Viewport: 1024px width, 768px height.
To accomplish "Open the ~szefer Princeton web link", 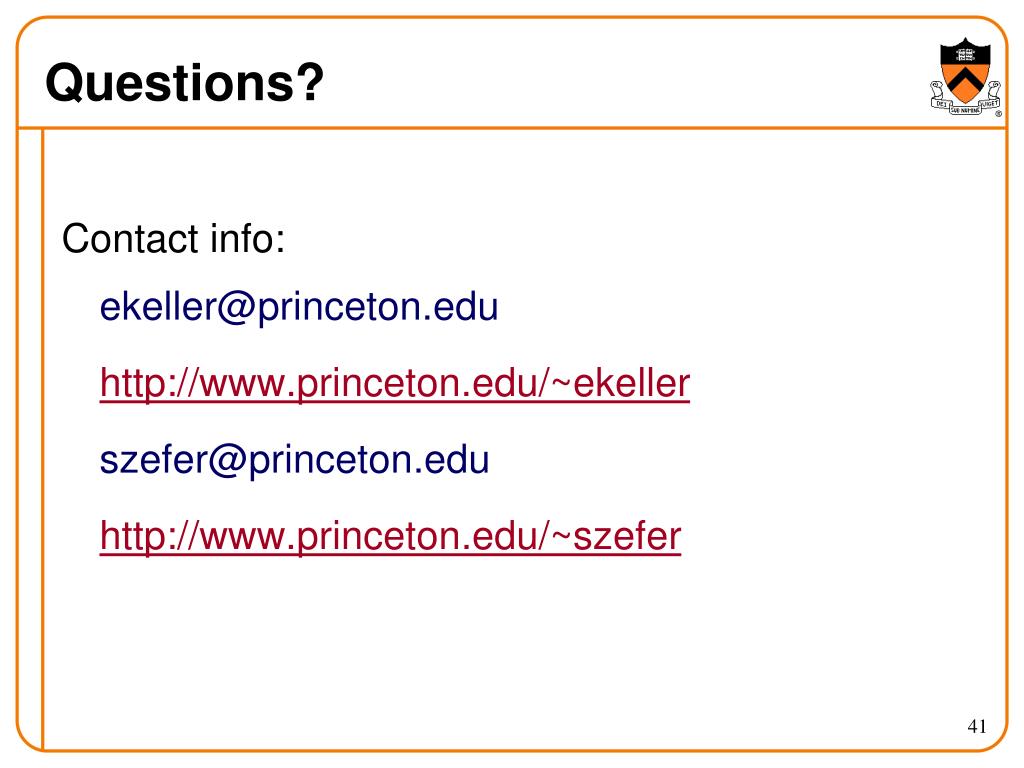I will coord(390,537).
